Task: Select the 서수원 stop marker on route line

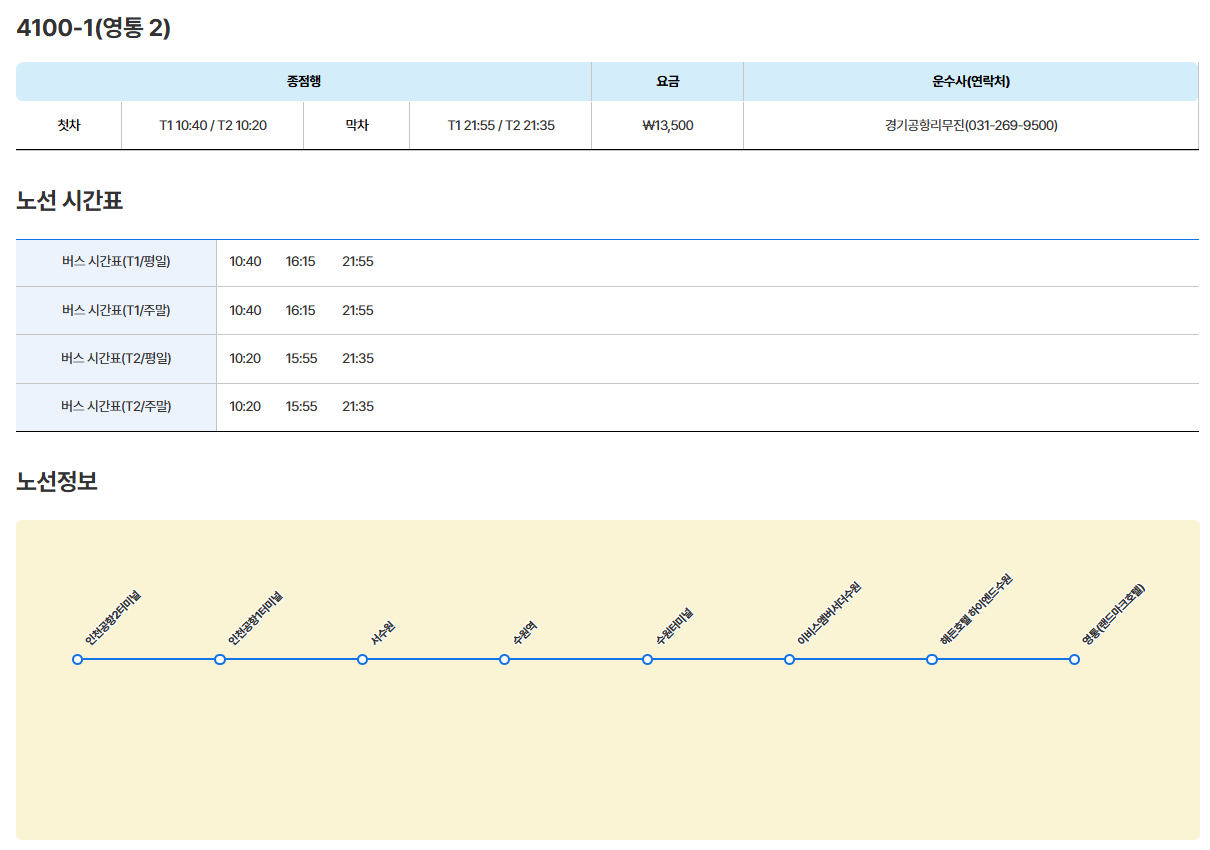Action: point(362,659)
